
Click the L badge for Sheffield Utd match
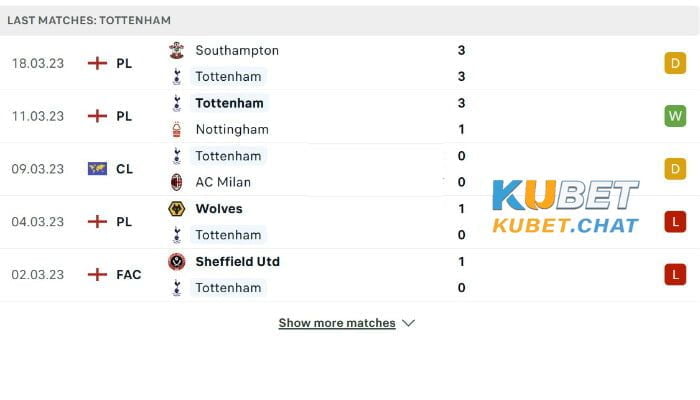[x=675, y=275]
